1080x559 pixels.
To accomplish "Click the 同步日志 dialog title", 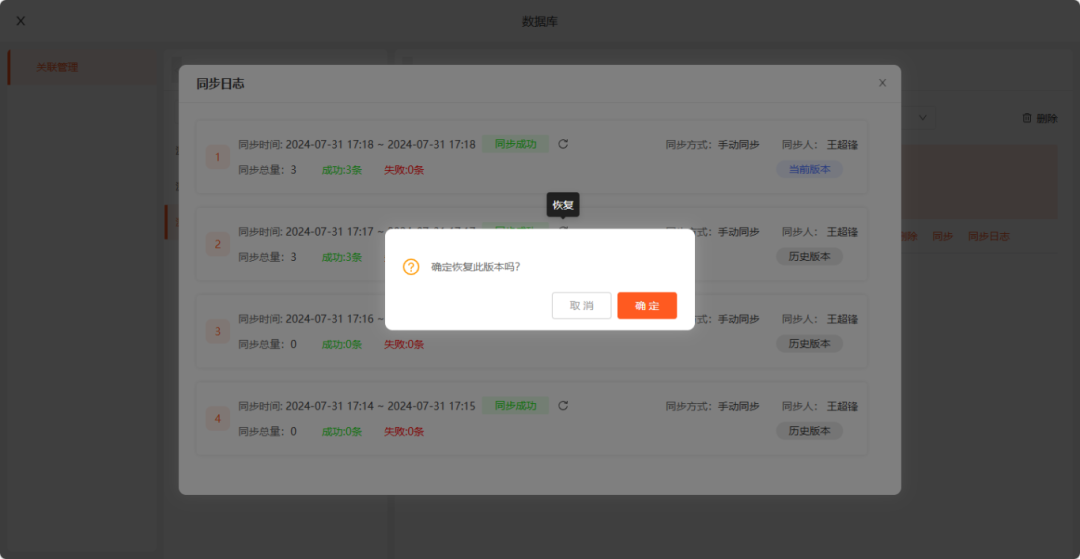I will (220, 84).
